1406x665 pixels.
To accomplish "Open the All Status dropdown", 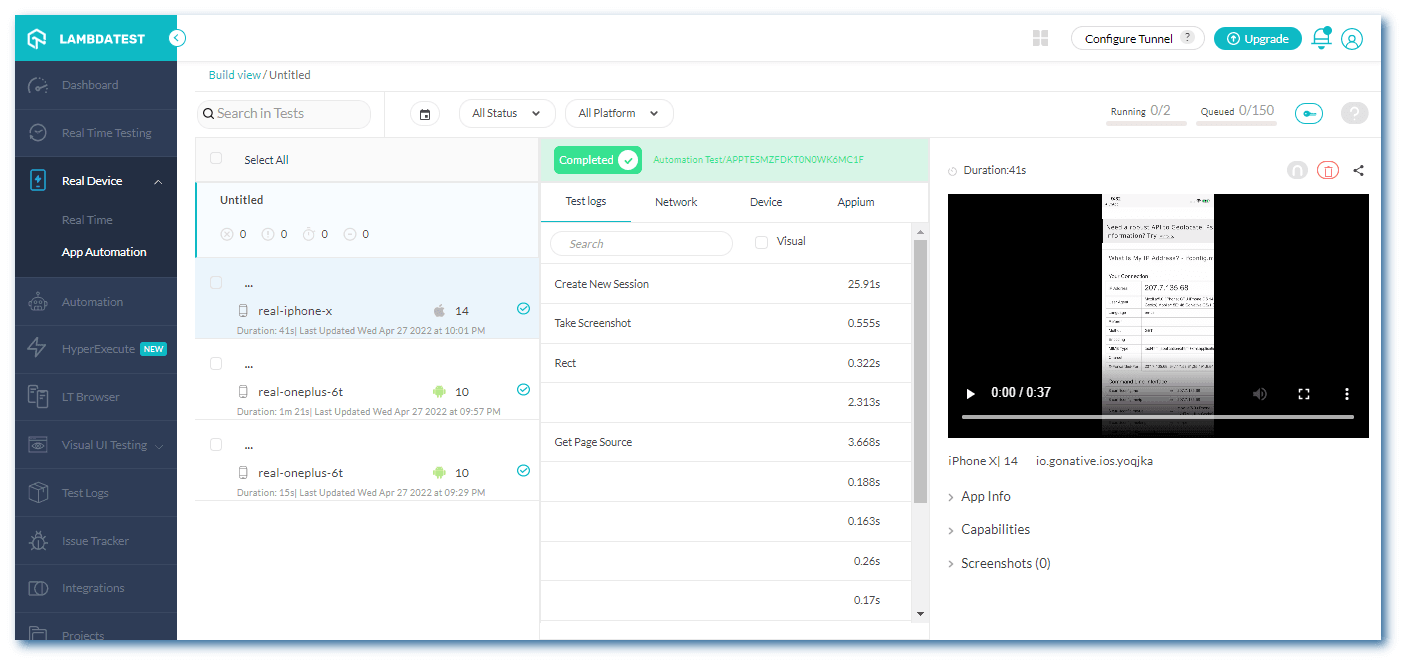I will click(x=506, y=113).
